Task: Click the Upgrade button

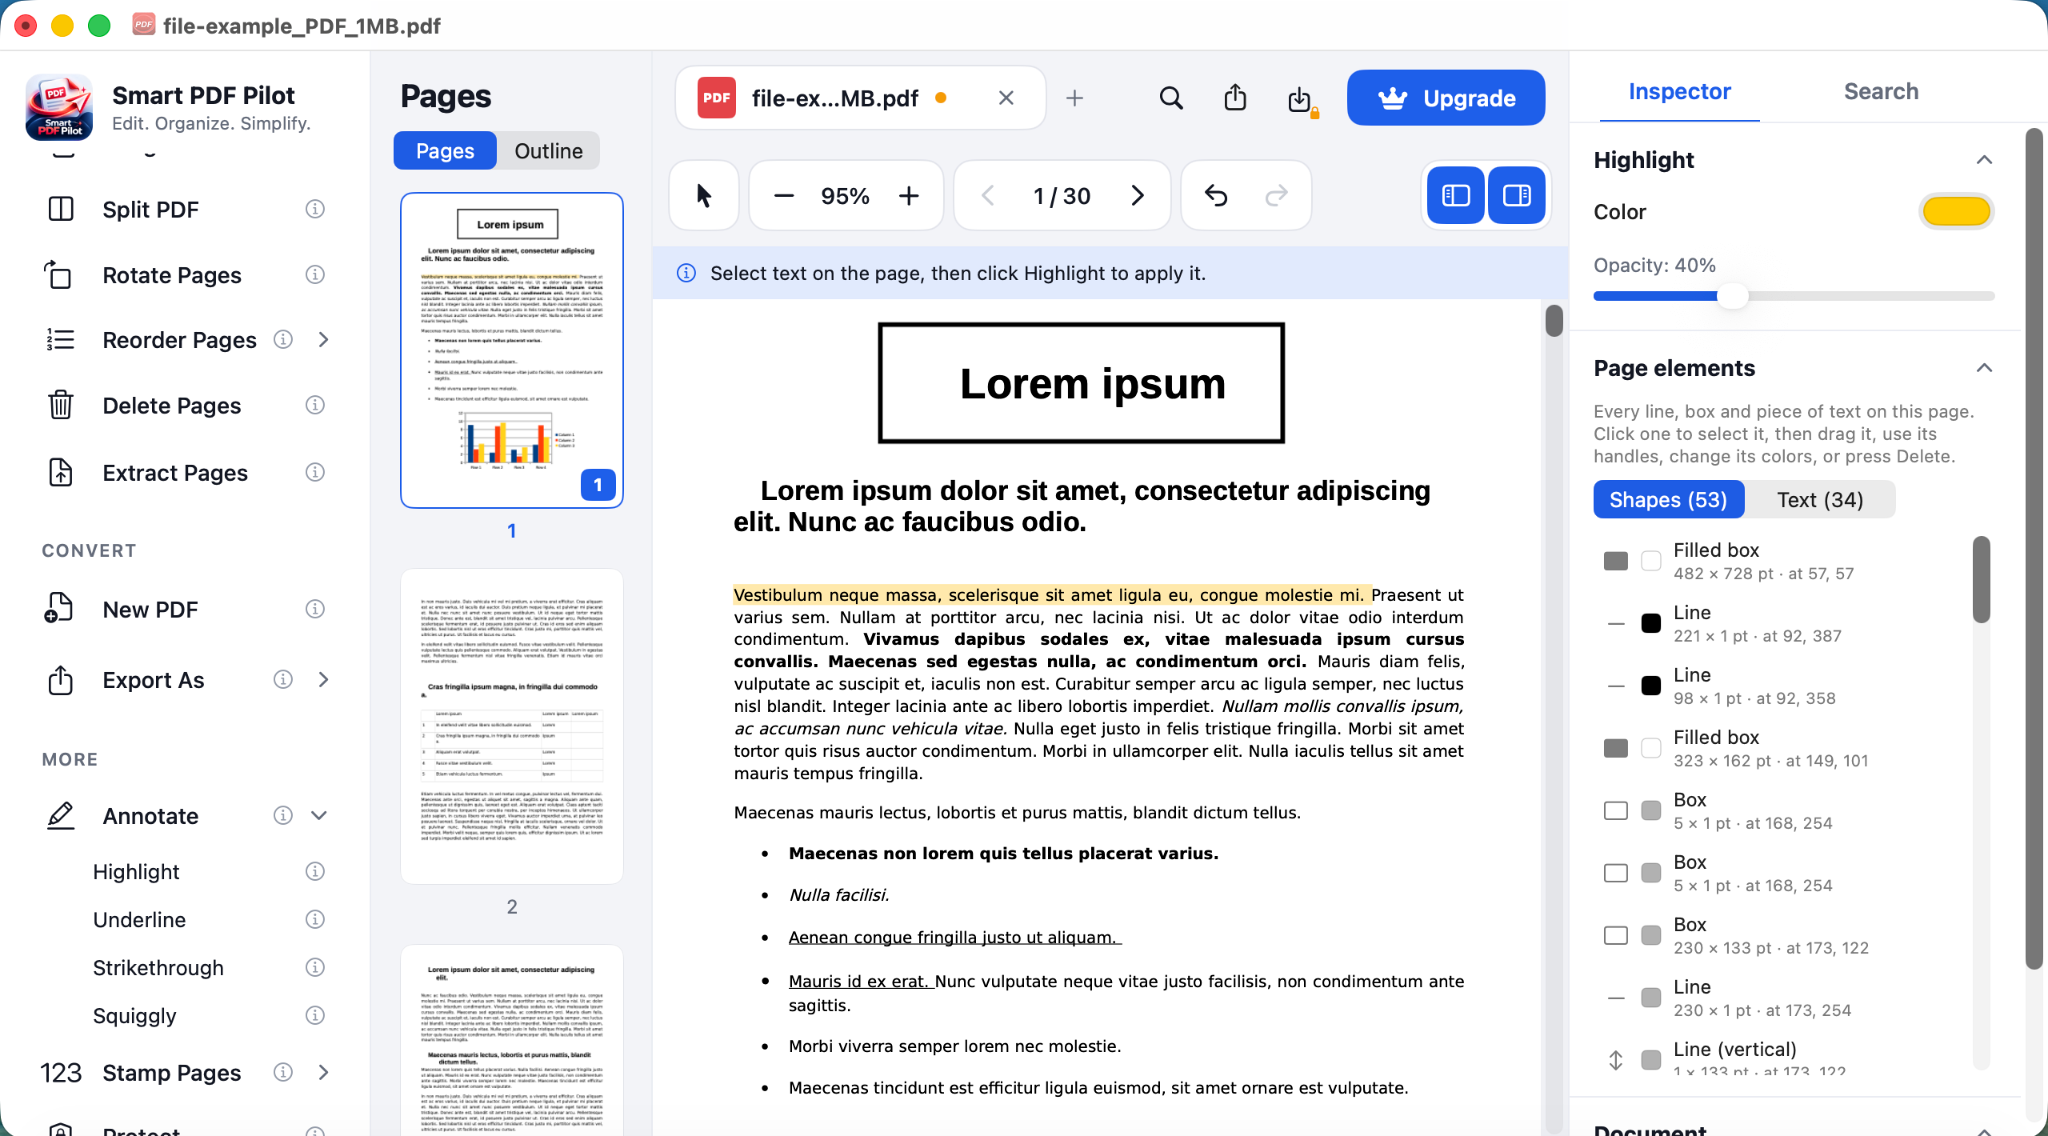Action: (x=1446, y=98)
